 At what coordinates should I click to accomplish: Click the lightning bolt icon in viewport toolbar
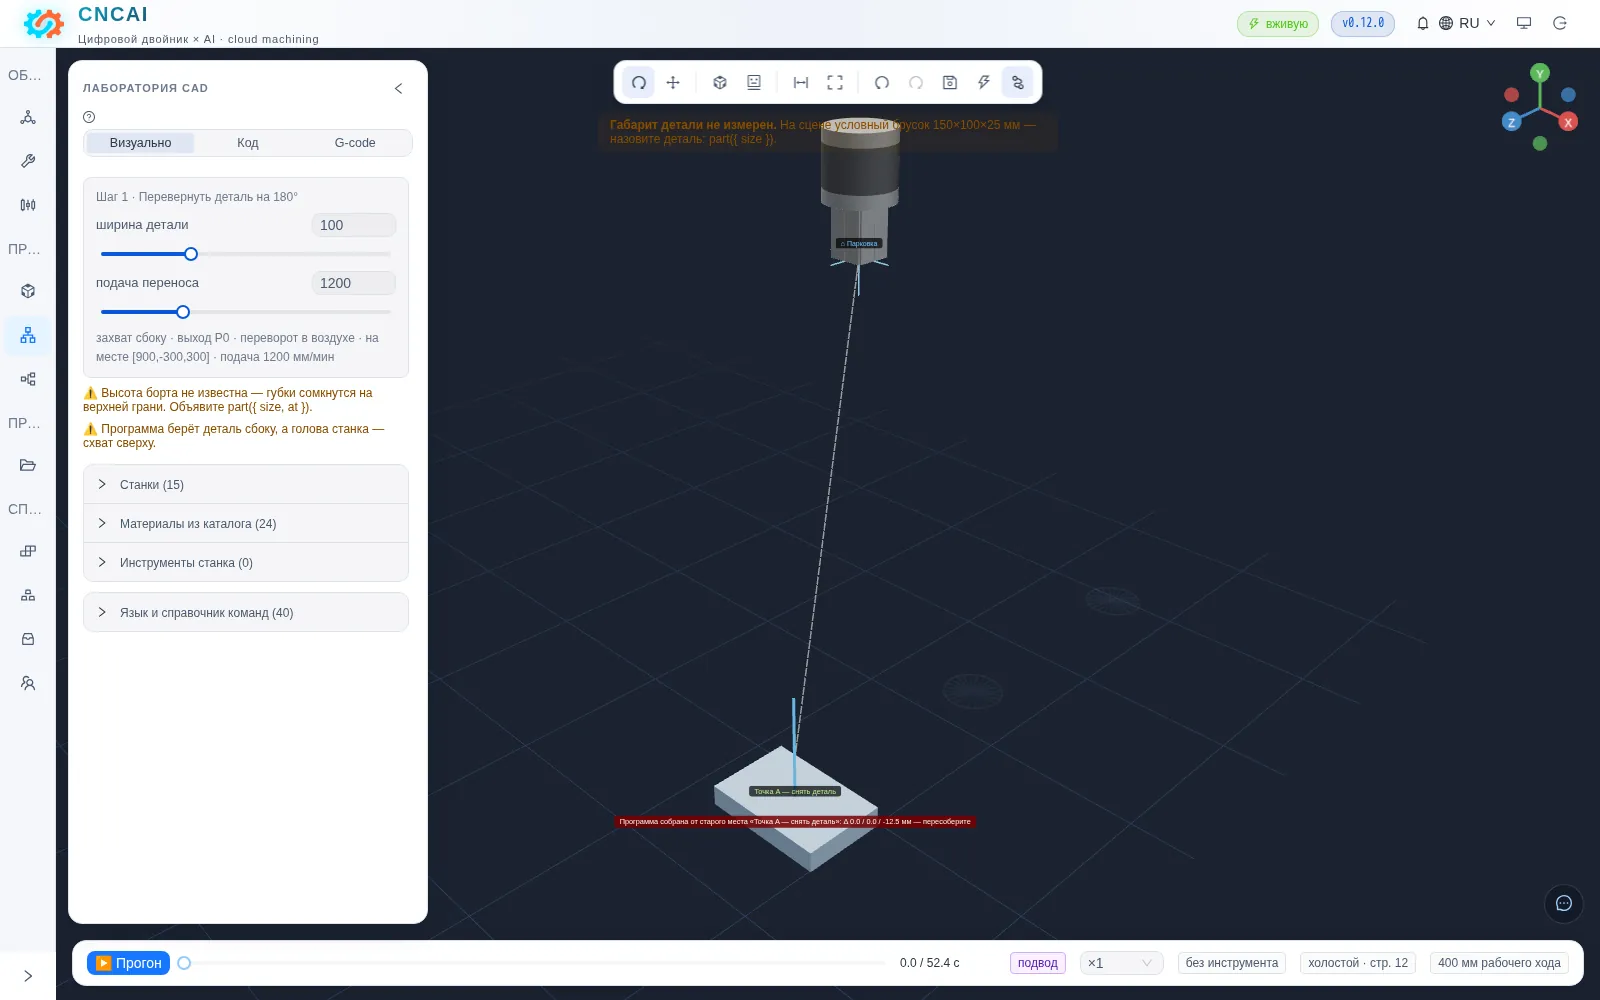984,82
